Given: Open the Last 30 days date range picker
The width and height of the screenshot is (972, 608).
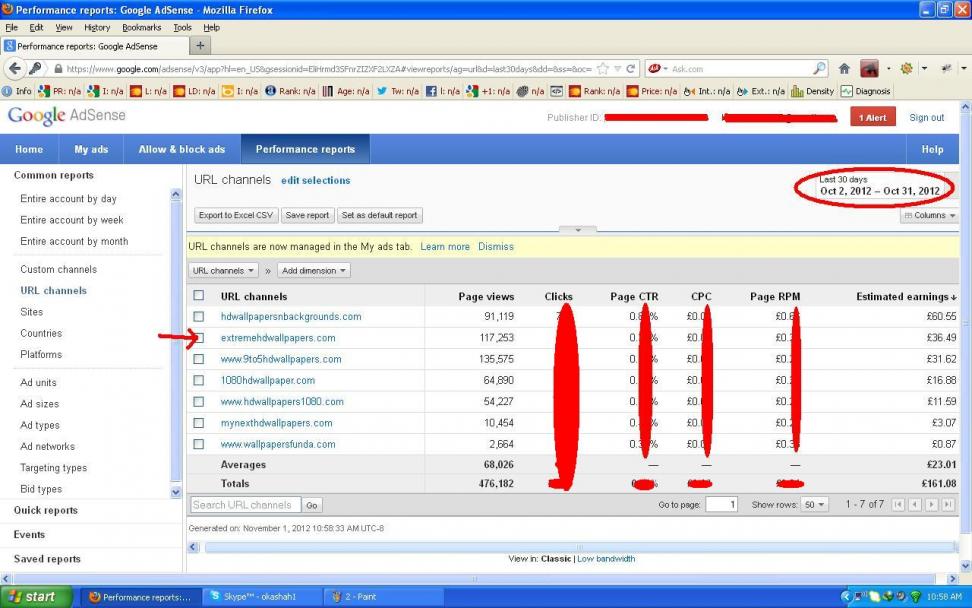Looking at the screenshot, I should 879,186.
